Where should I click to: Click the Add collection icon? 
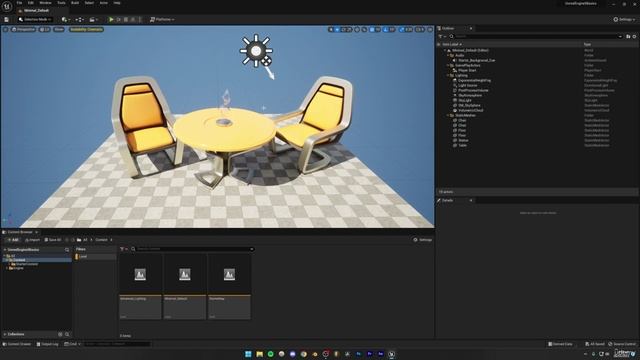click(60, 334)
